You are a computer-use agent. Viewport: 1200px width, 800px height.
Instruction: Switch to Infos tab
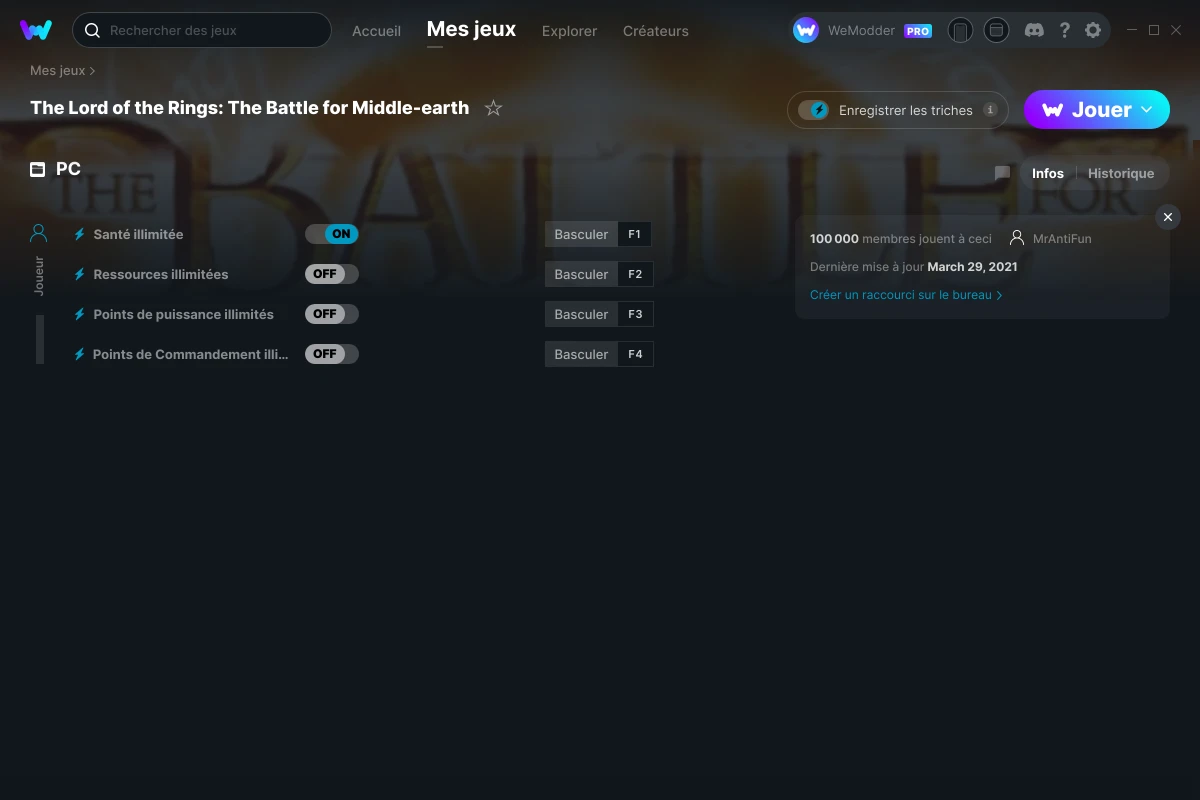(x=1048, y=173)
